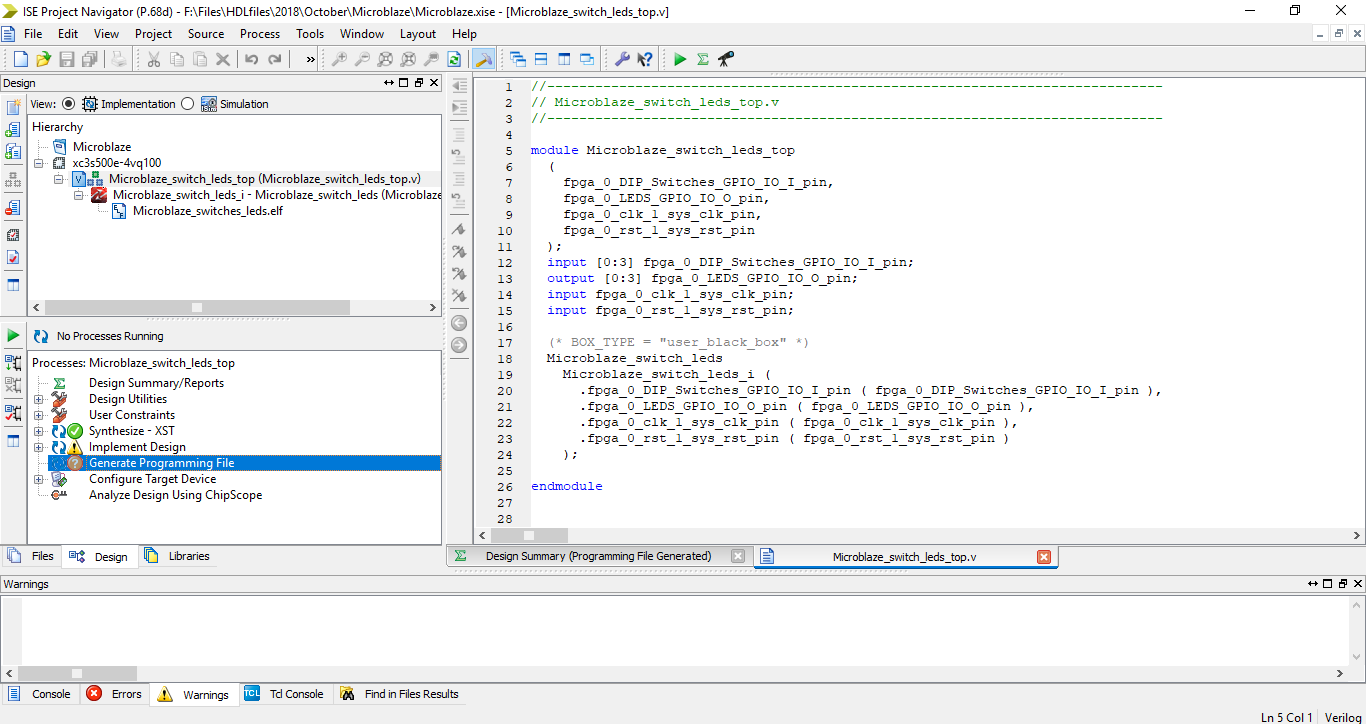Switch to the Design Summary editor tab
The image size is (1366, 724).
point(598,556)
